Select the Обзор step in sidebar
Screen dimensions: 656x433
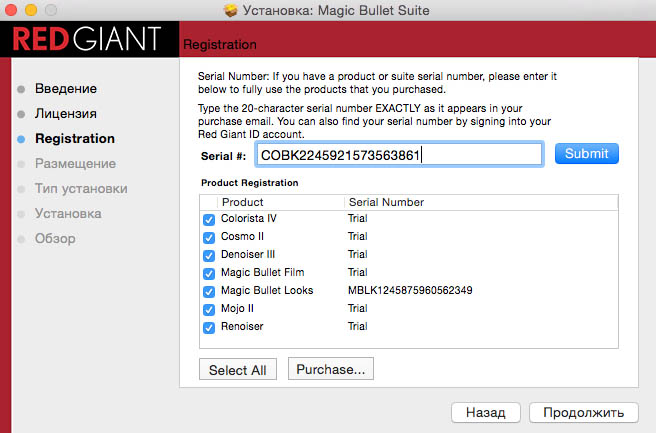[x=55, y=238]
